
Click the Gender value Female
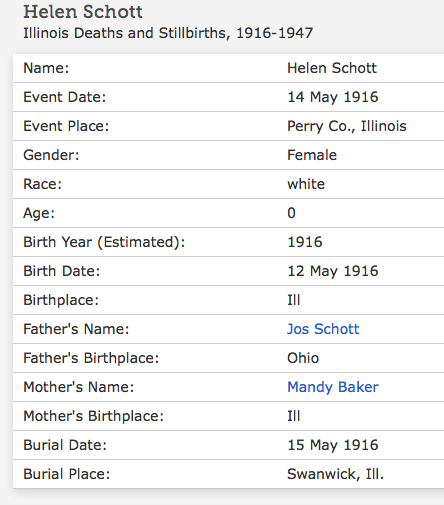(312, 155)
